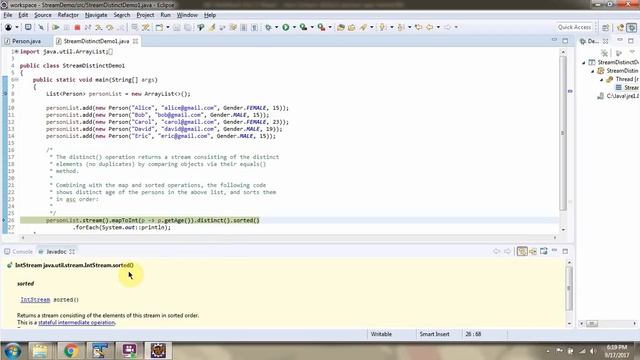Click the Quick Access search field
The height and width of the screenshot is (360, 640).
pyautogui.click(x=574, y=27)
